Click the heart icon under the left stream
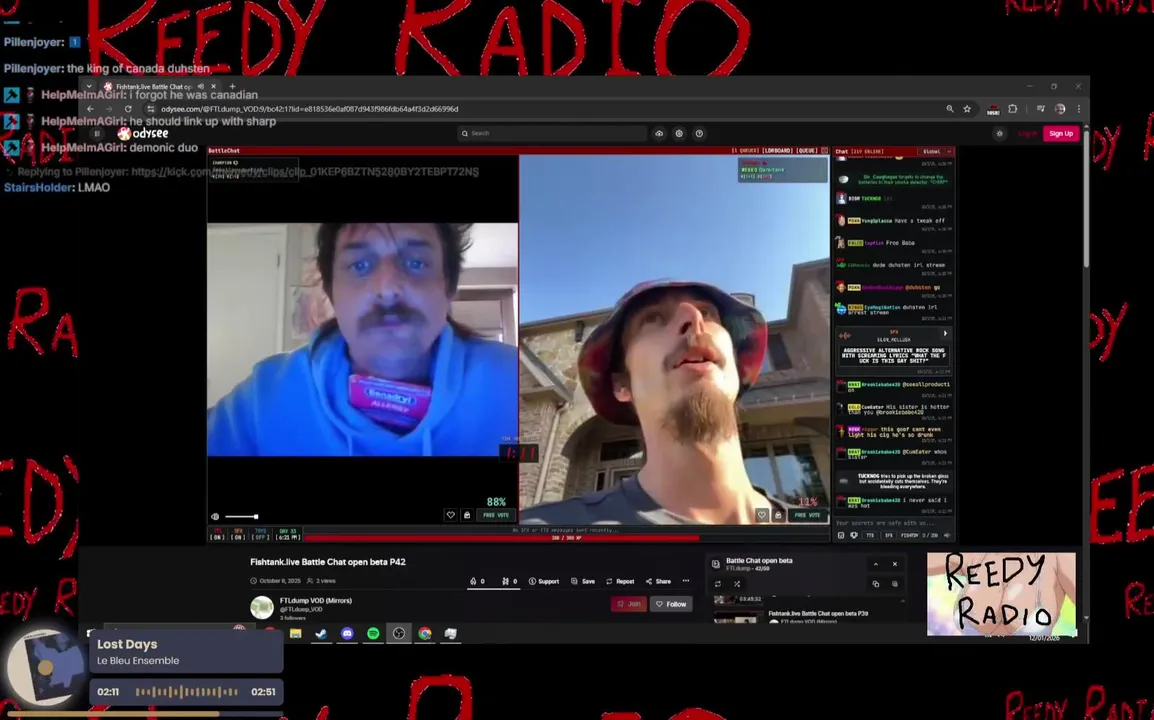The image size is (1154, 720). 450,515
